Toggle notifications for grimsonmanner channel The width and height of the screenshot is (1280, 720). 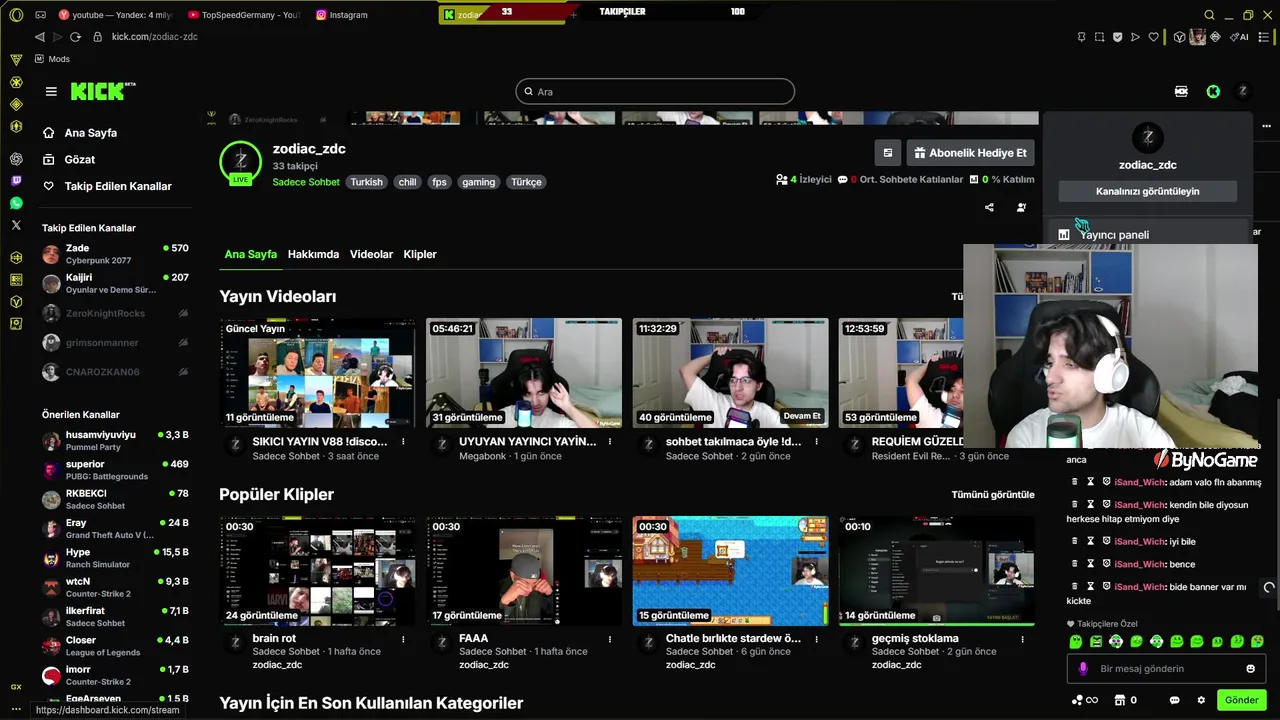click(183, 343)
